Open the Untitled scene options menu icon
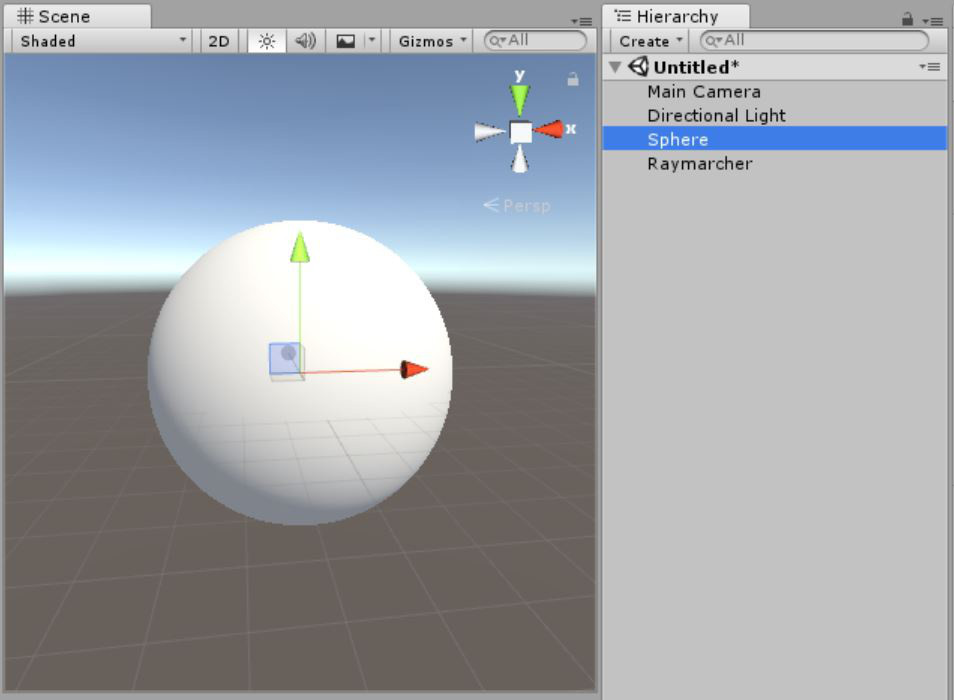 [930, 67]
